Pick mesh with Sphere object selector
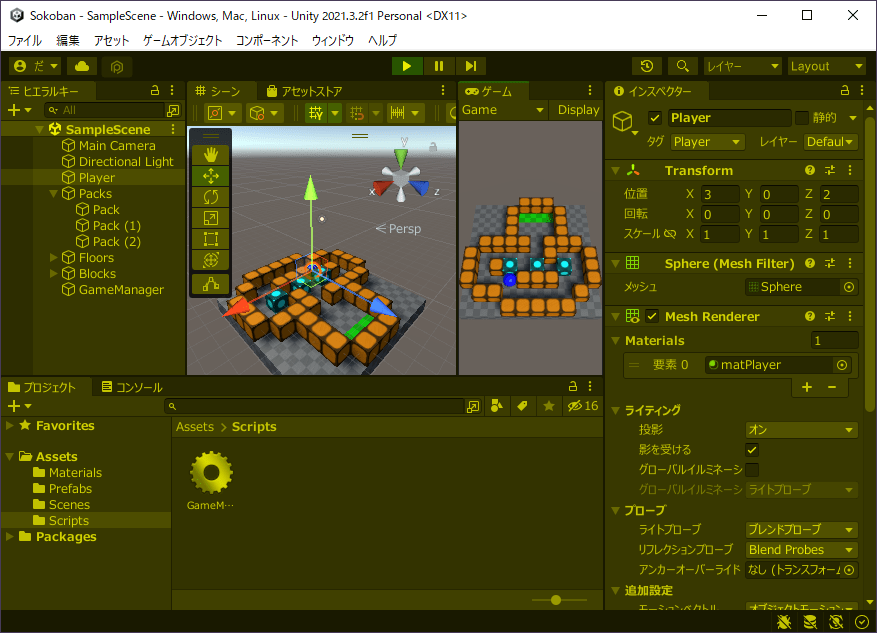The image size is (877, 633). [849, 287]
